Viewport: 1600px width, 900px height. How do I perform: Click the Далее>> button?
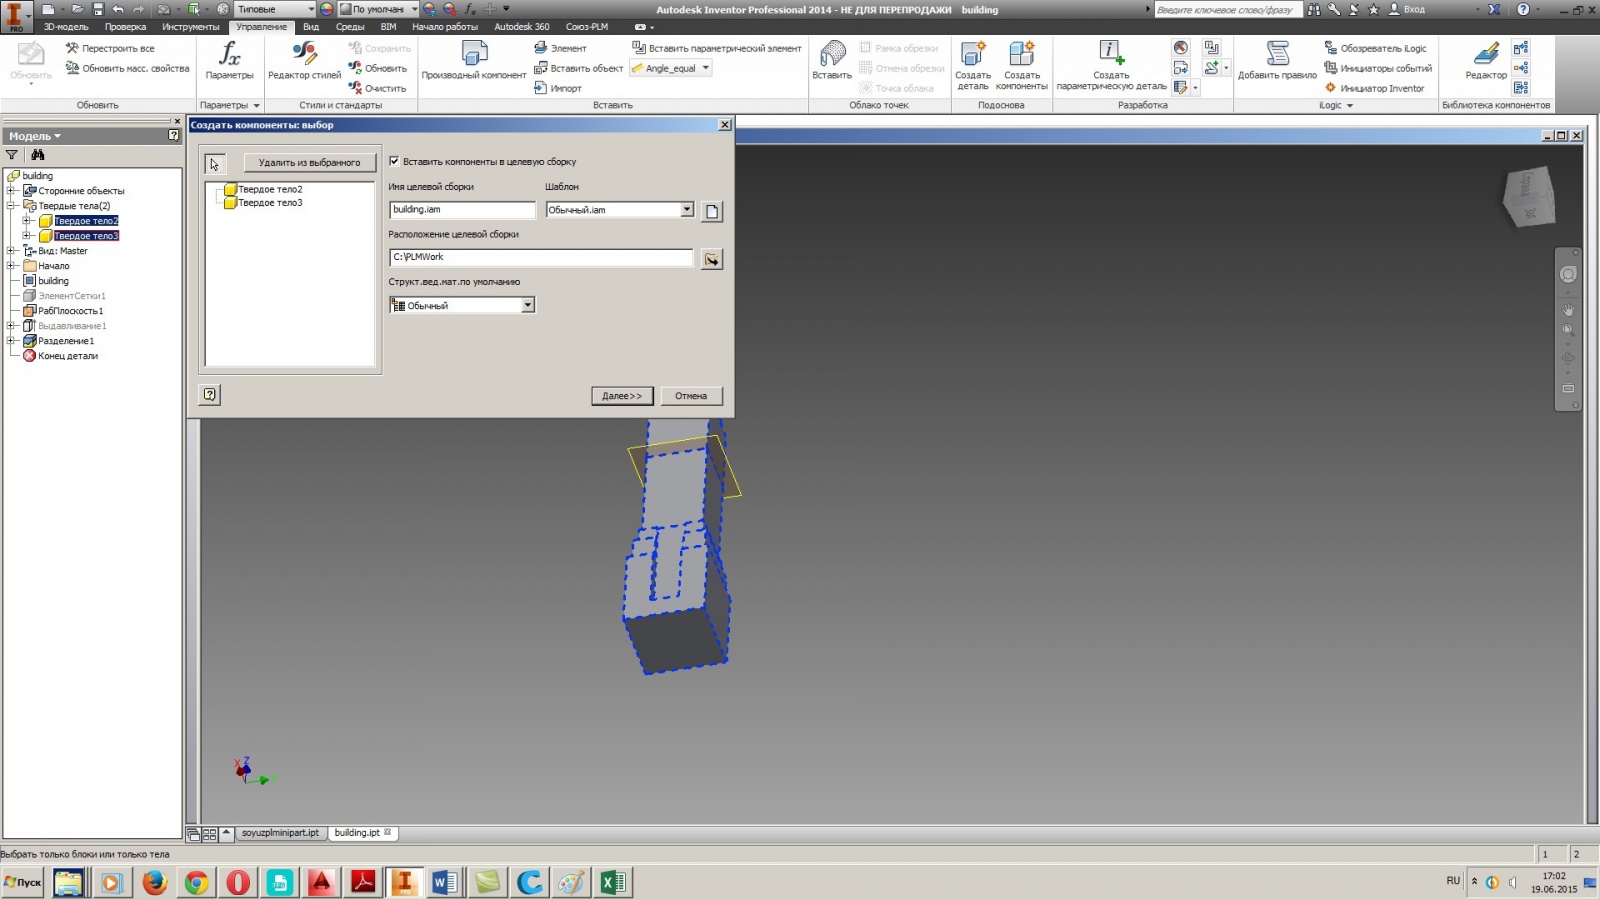tap(622, 395)
